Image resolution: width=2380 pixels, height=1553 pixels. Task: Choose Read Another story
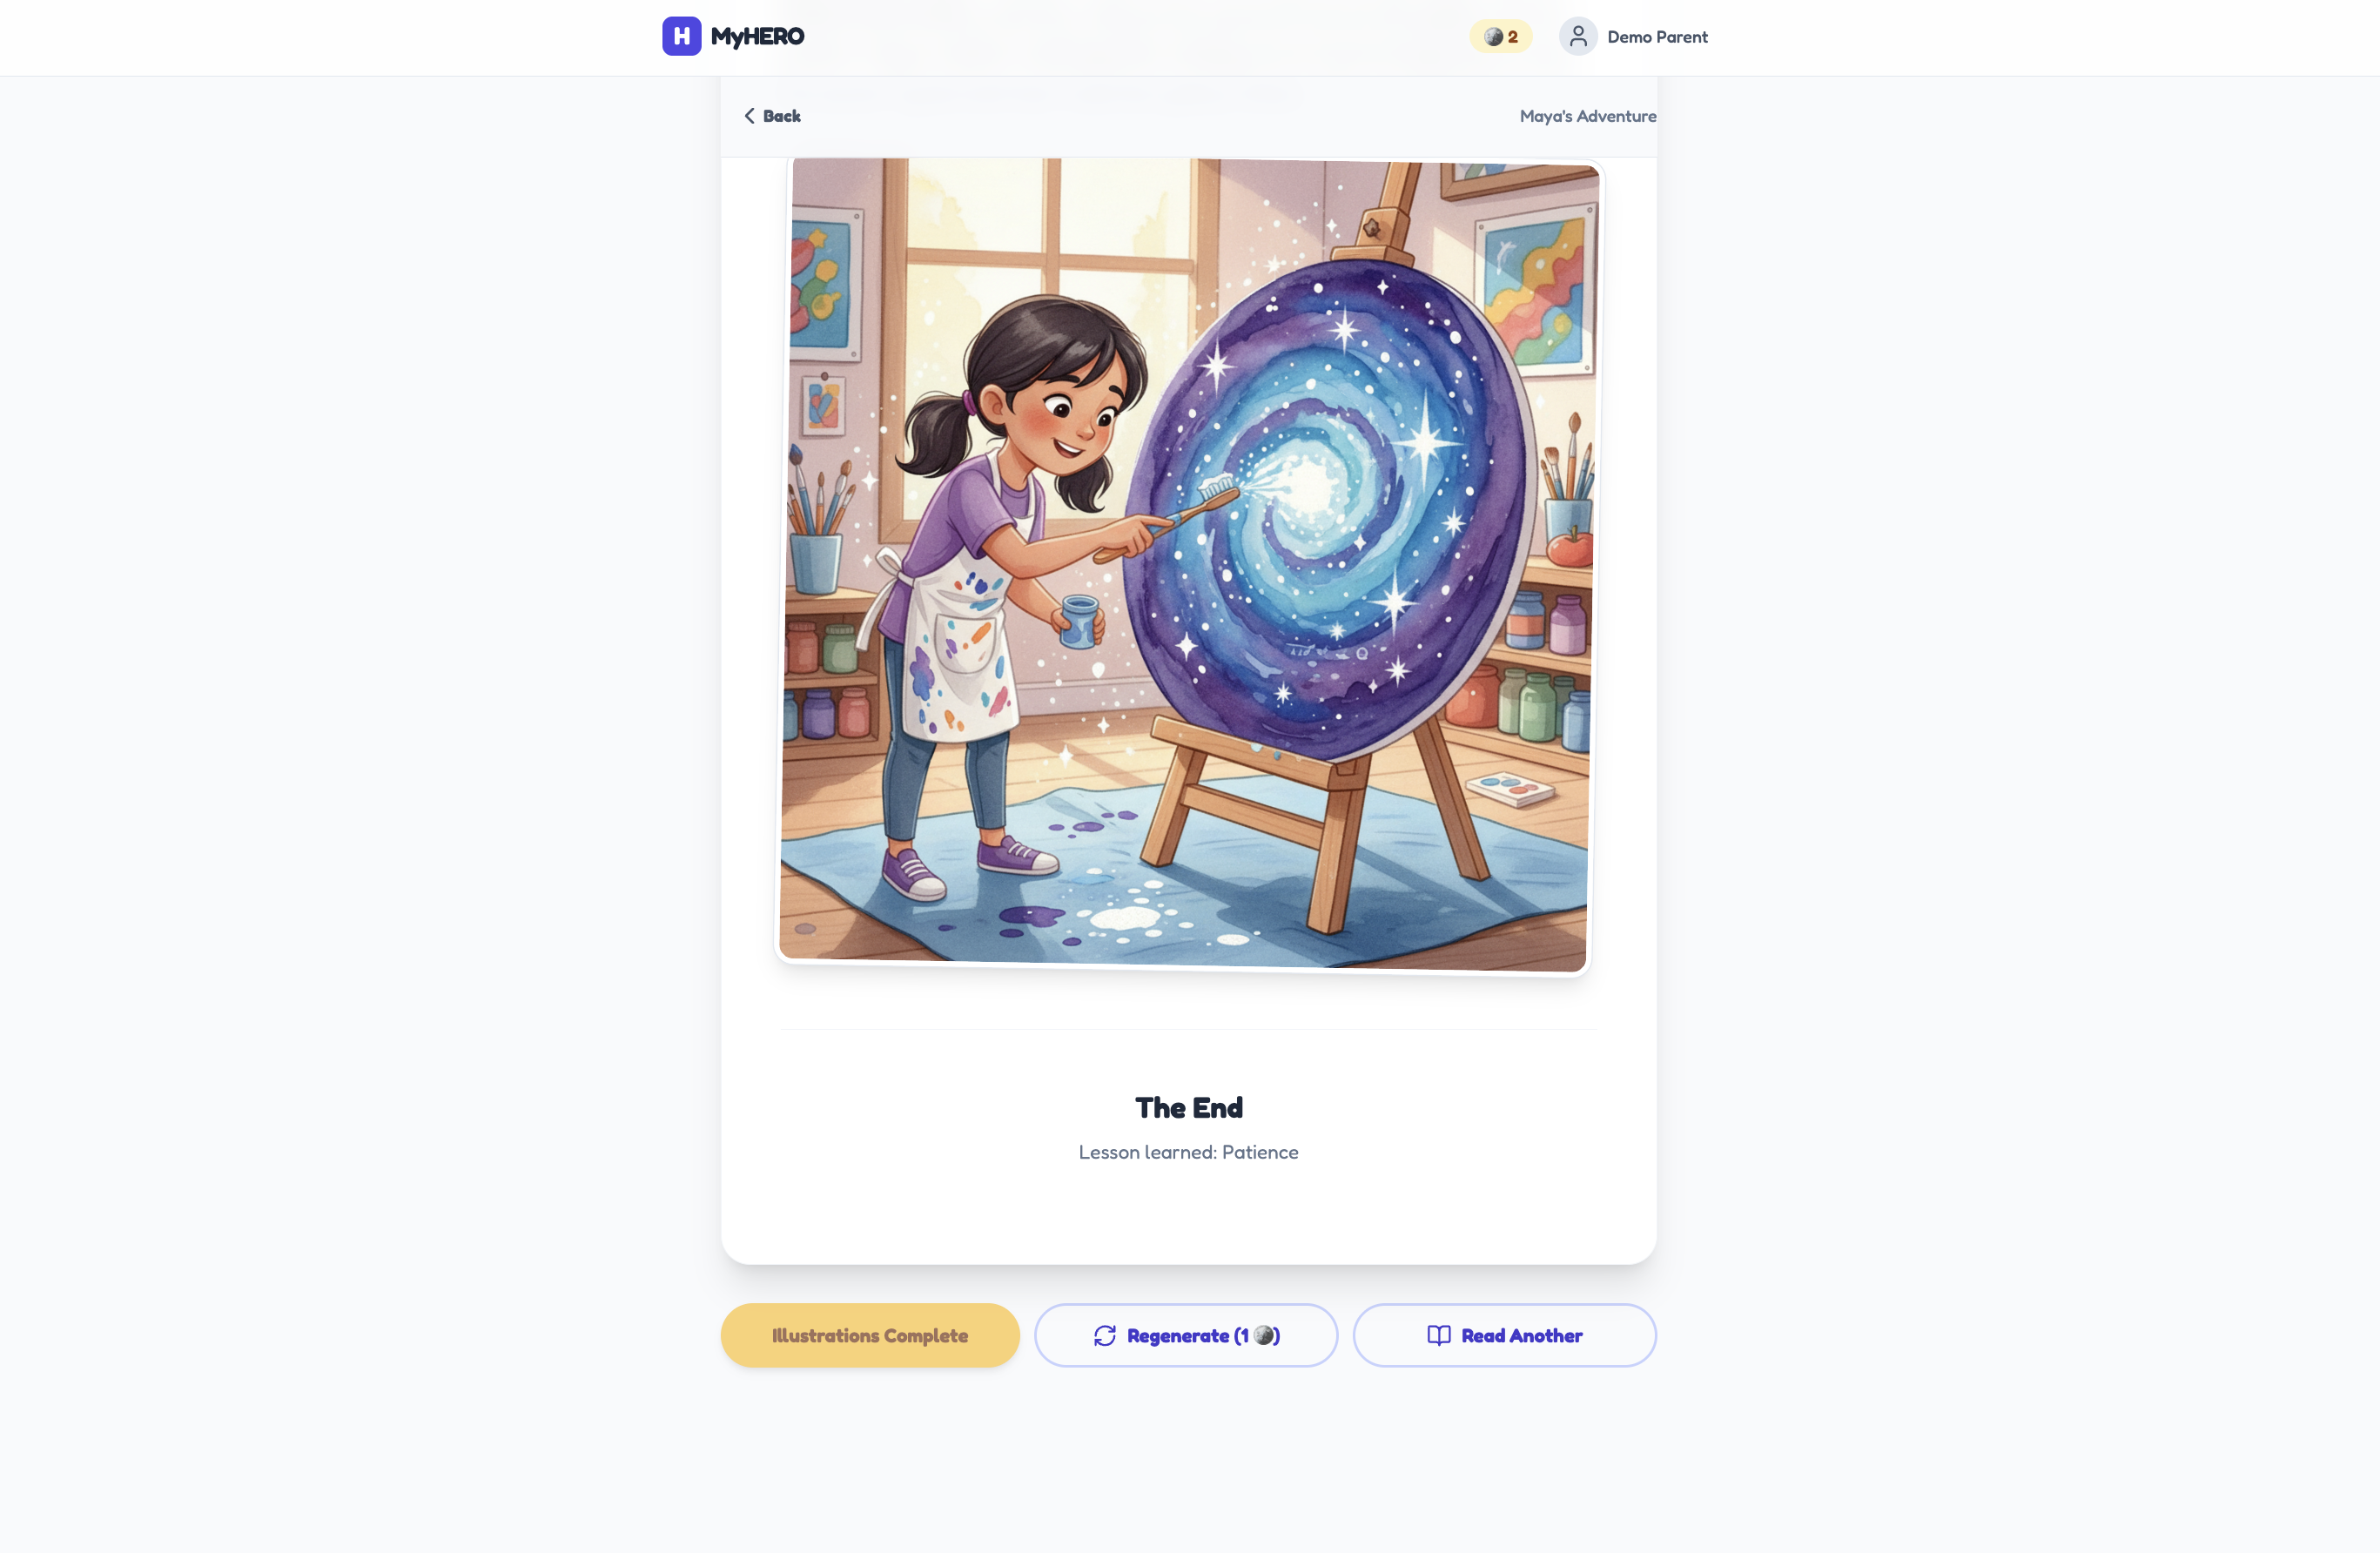[1504, 1335]
